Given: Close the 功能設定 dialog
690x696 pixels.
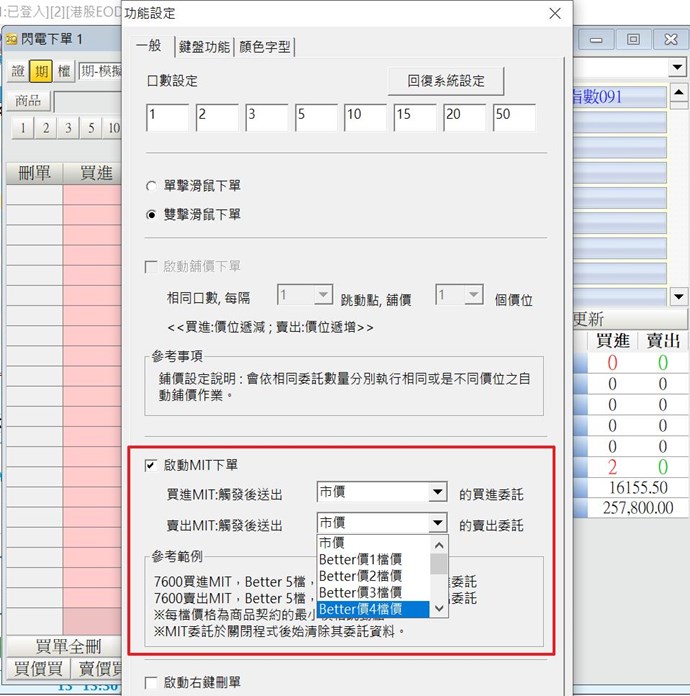Looking at the screenshot, I should tap(555, 14).
